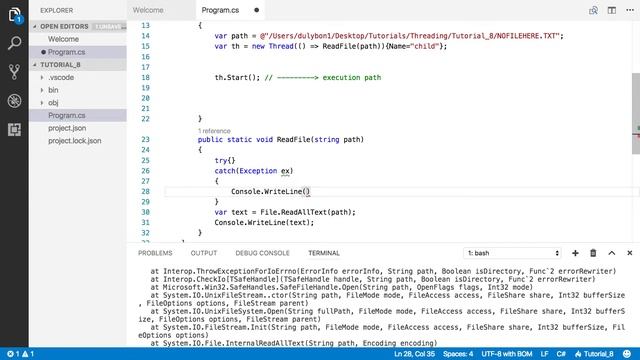Switch to the Welcome tab

tap(148, 10)
